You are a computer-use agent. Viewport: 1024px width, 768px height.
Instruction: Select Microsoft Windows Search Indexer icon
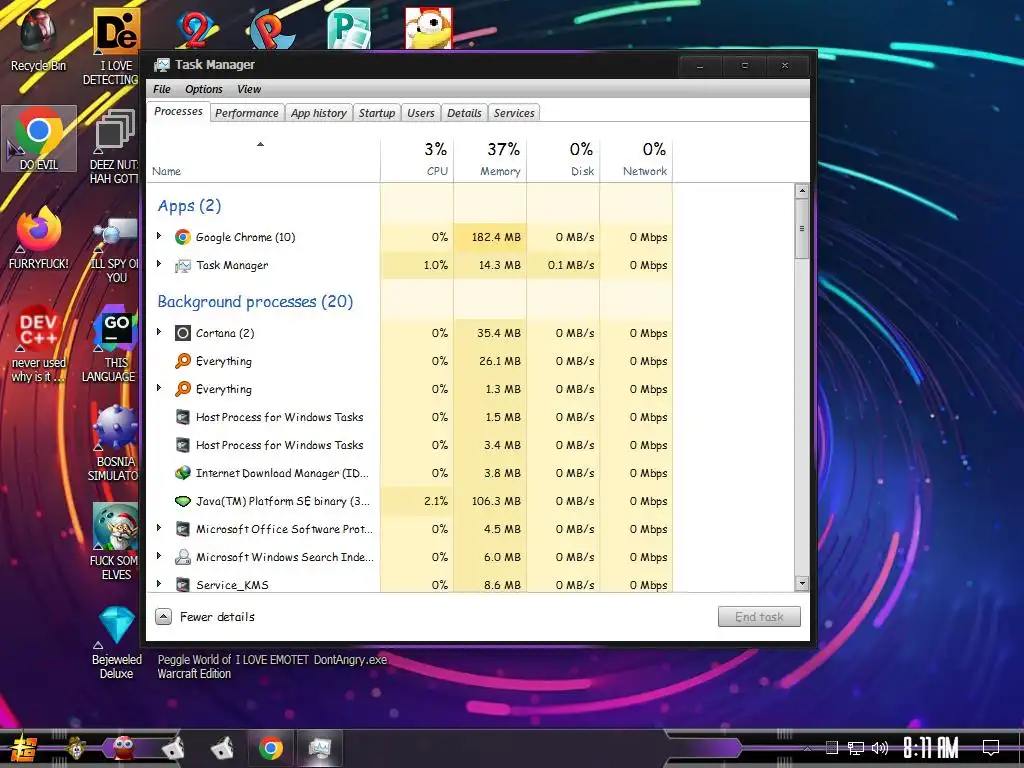point(183,557)
